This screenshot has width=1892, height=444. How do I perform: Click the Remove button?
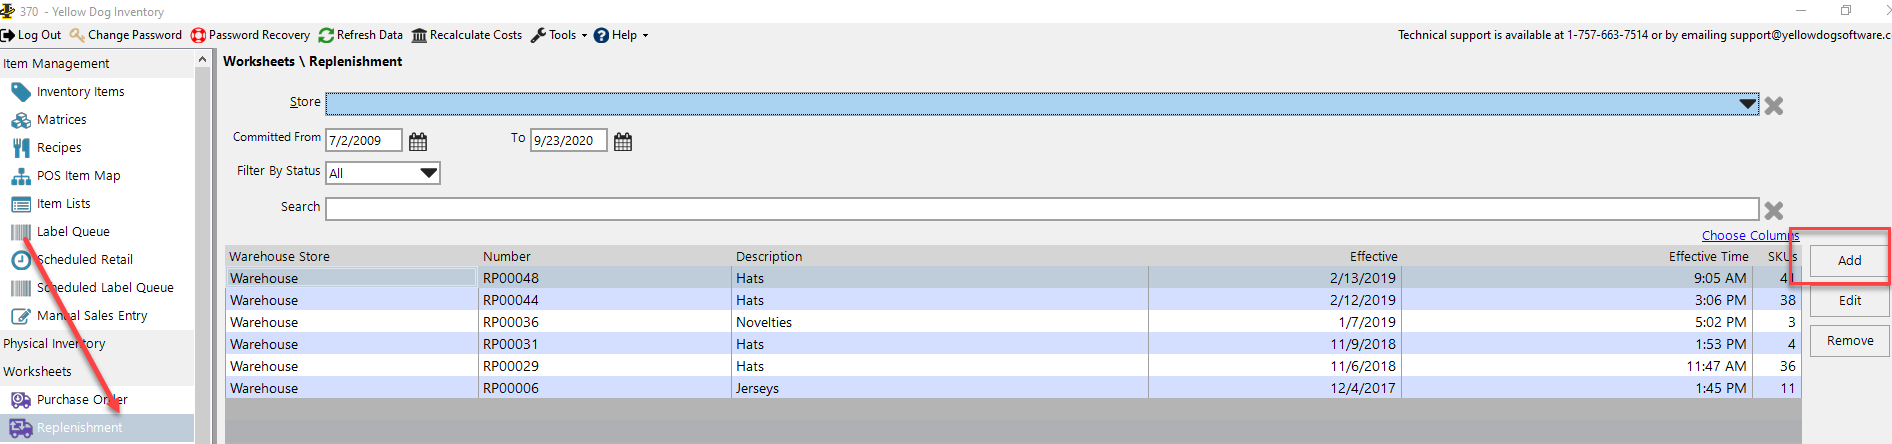point(1850,341)
